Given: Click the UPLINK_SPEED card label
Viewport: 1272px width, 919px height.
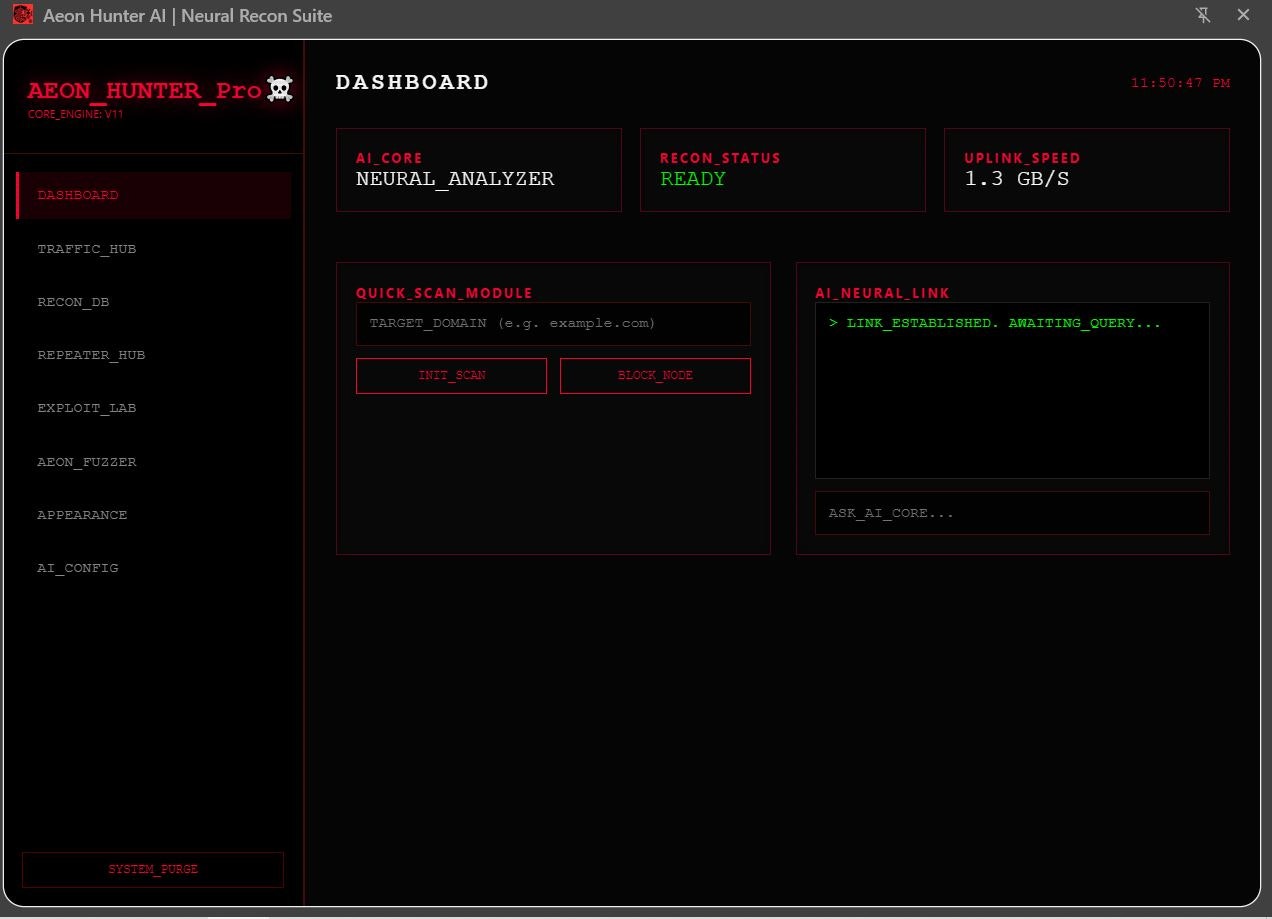Looking at the screenshot, I should point(1022,158).
